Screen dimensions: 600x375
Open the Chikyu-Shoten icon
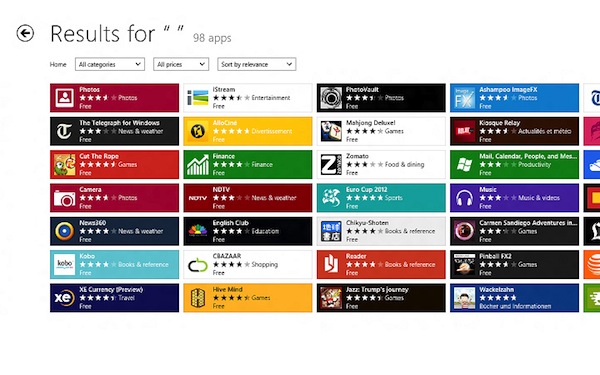(x=331, y=231)
